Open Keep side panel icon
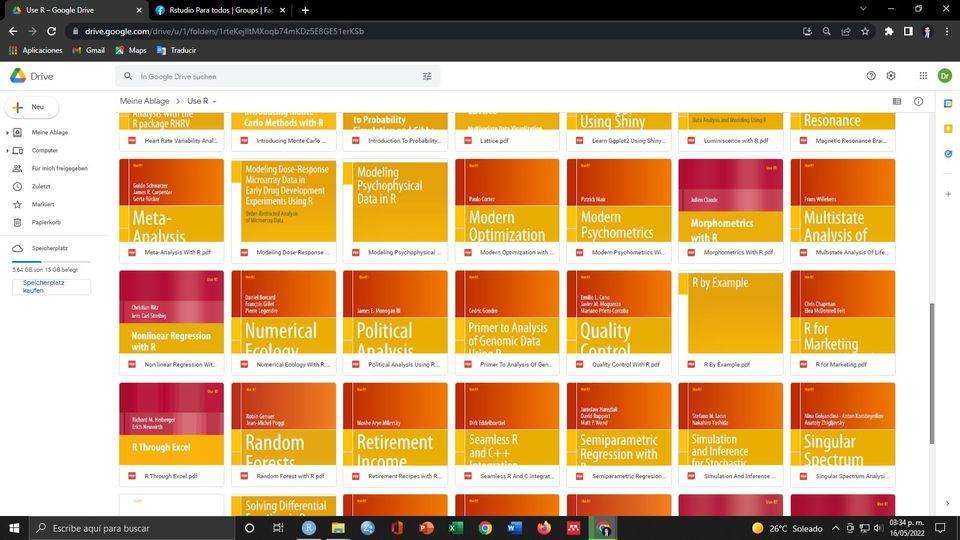 (x=948, y=129)
